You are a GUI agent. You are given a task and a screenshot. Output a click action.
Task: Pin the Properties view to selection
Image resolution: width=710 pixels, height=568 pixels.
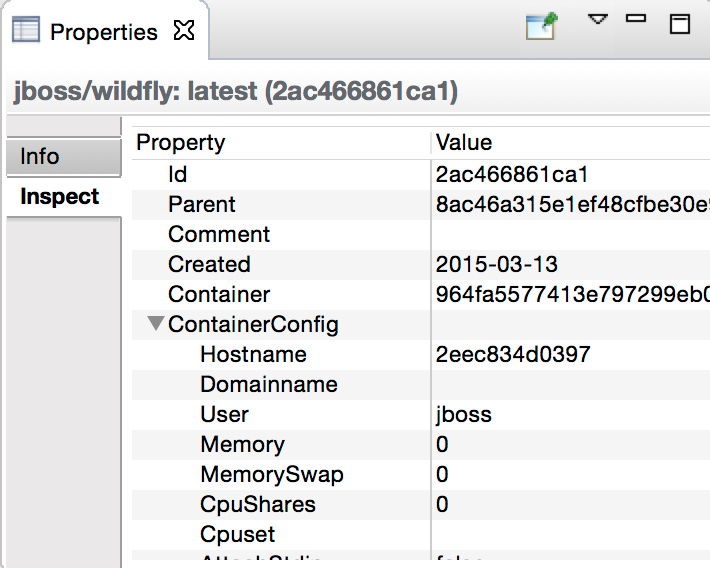(x=541, y=26)
